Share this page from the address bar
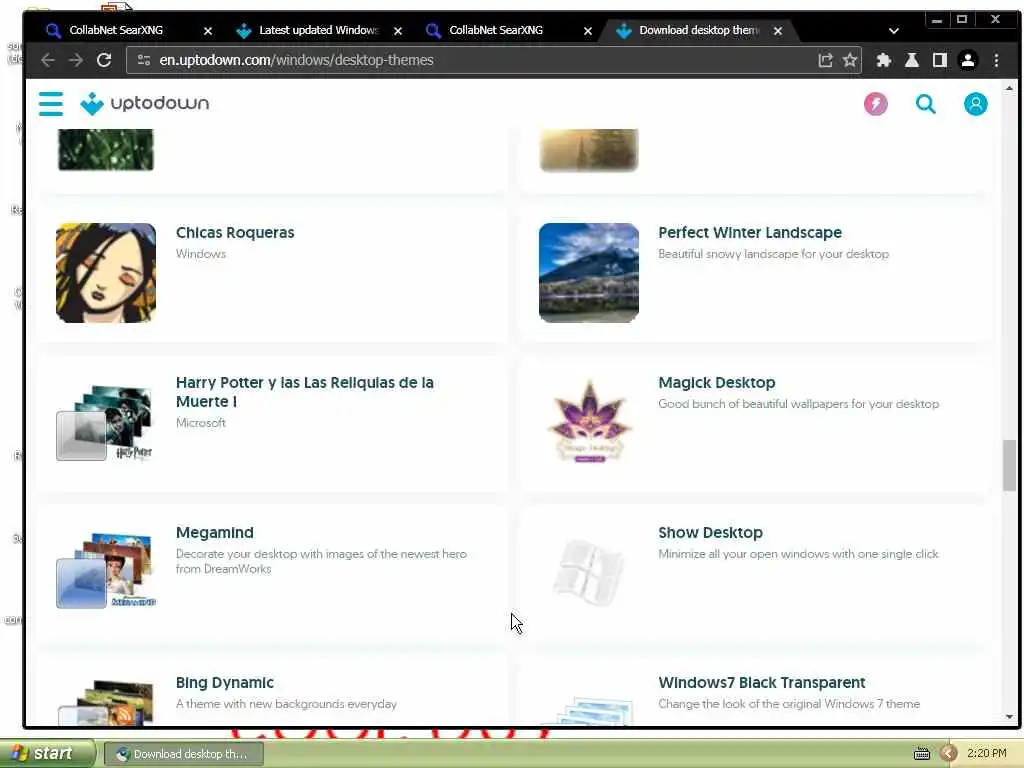 point(825,60)
